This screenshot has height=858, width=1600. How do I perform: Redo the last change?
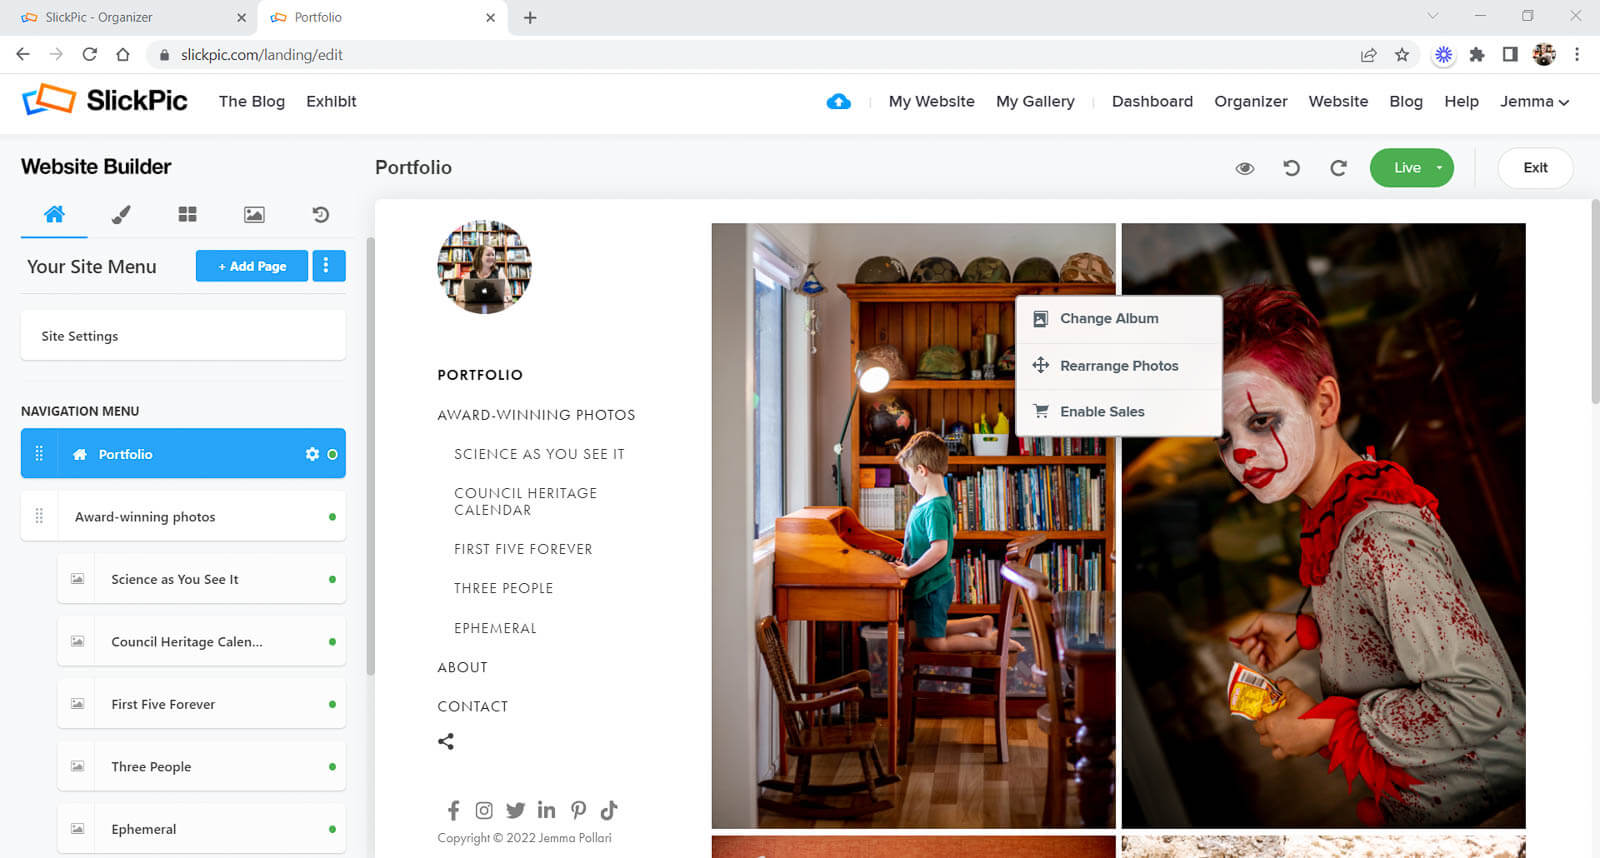[1338, 168]
